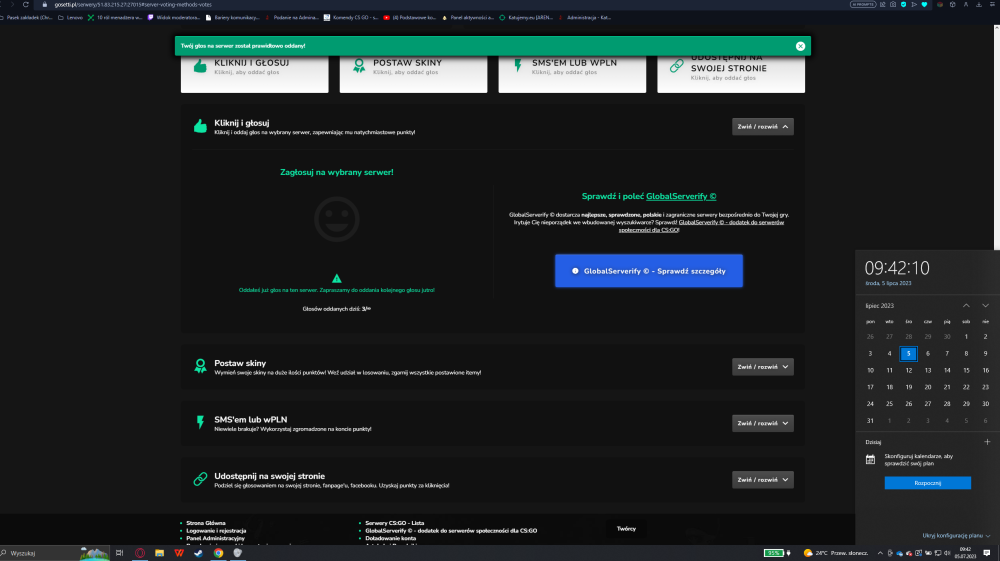Image resolution: width=1000 pixels, height=561 pixels.
Task: Click the award ribbon icon beside Postaw skiny
Action: [x=200, y=366]
